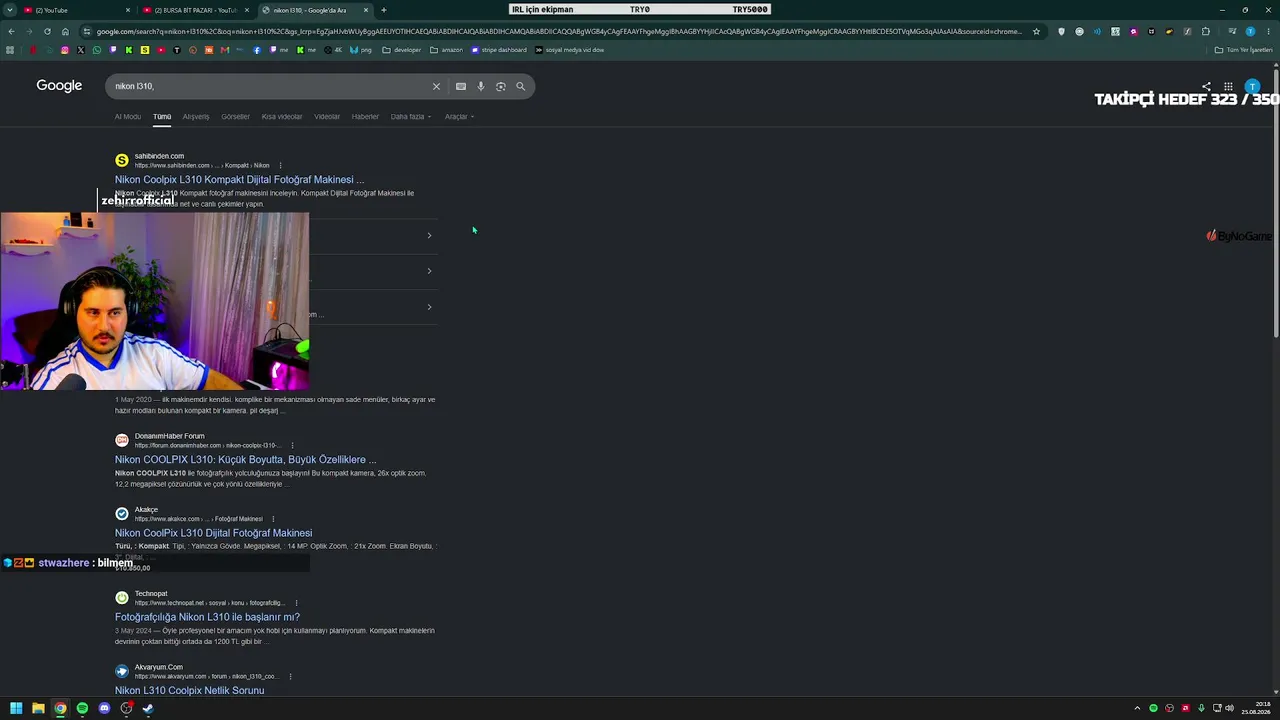Viewport: 1280px width, 720px height.
Task: Open the Tüm Yer İşaretleri folder
Action: (1243, 50)
